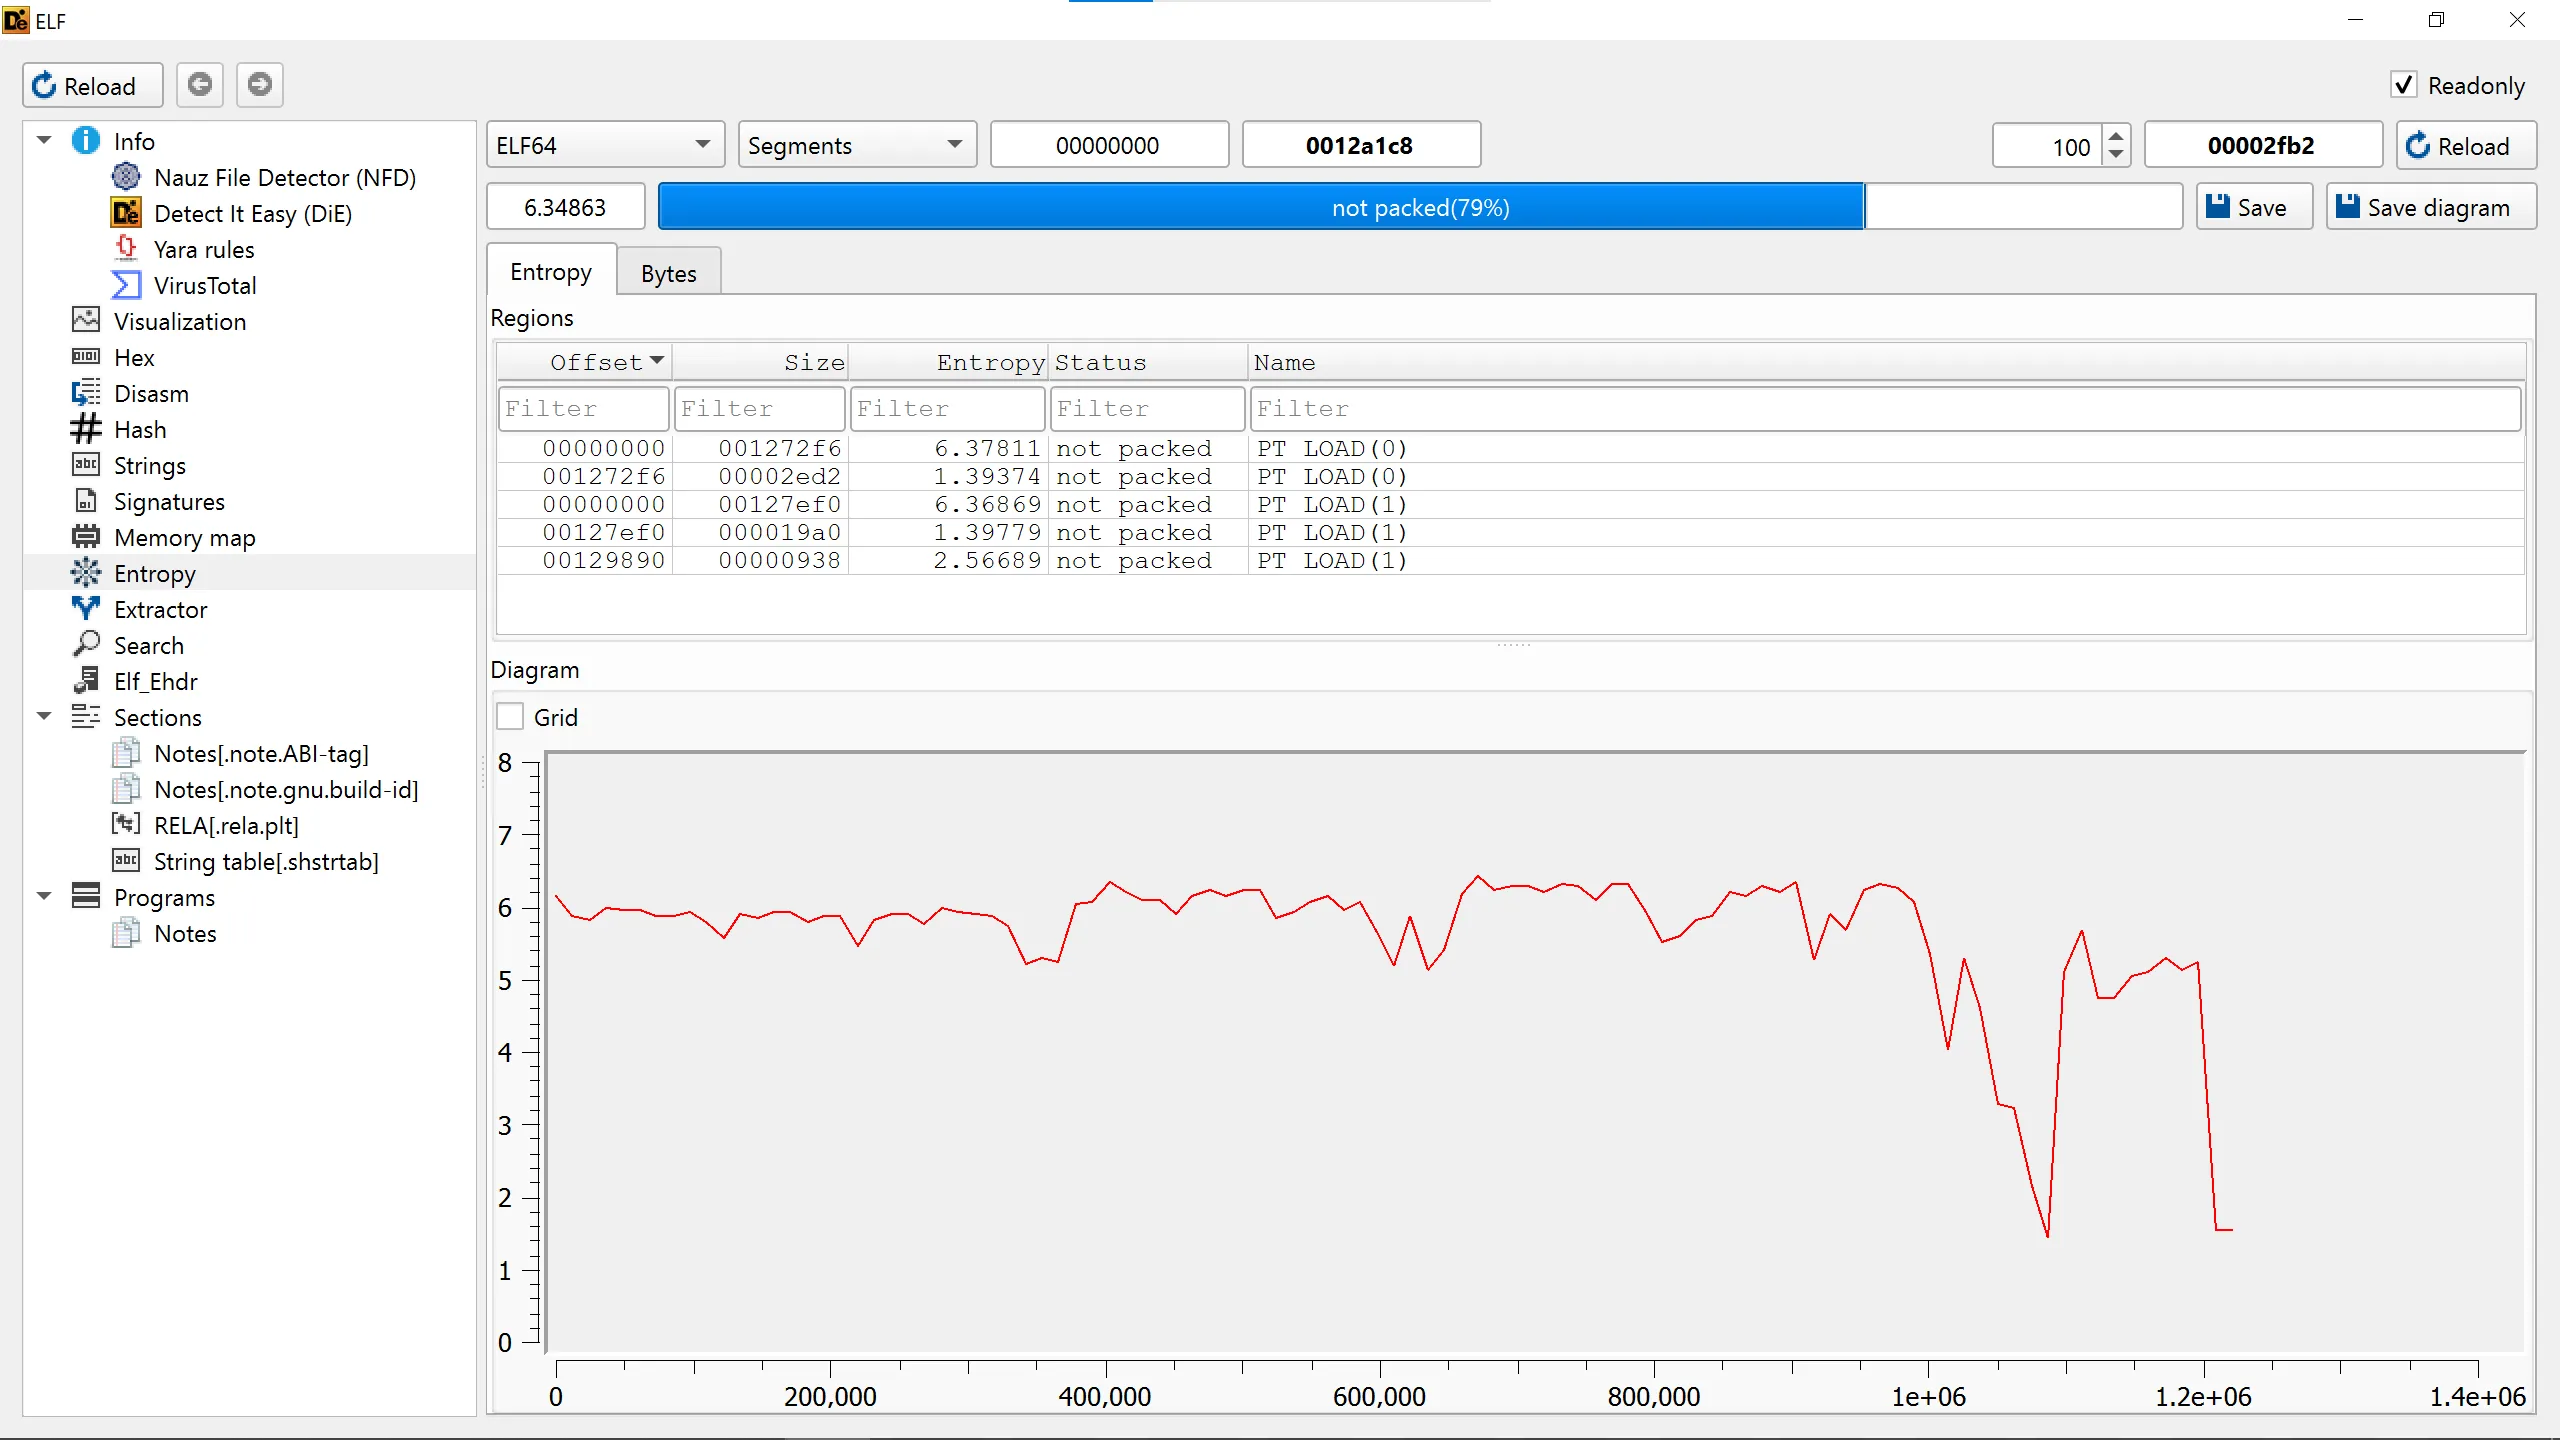Open the VirusTotal item
The image size is (2560, 1440).
[x=204, y=286]
